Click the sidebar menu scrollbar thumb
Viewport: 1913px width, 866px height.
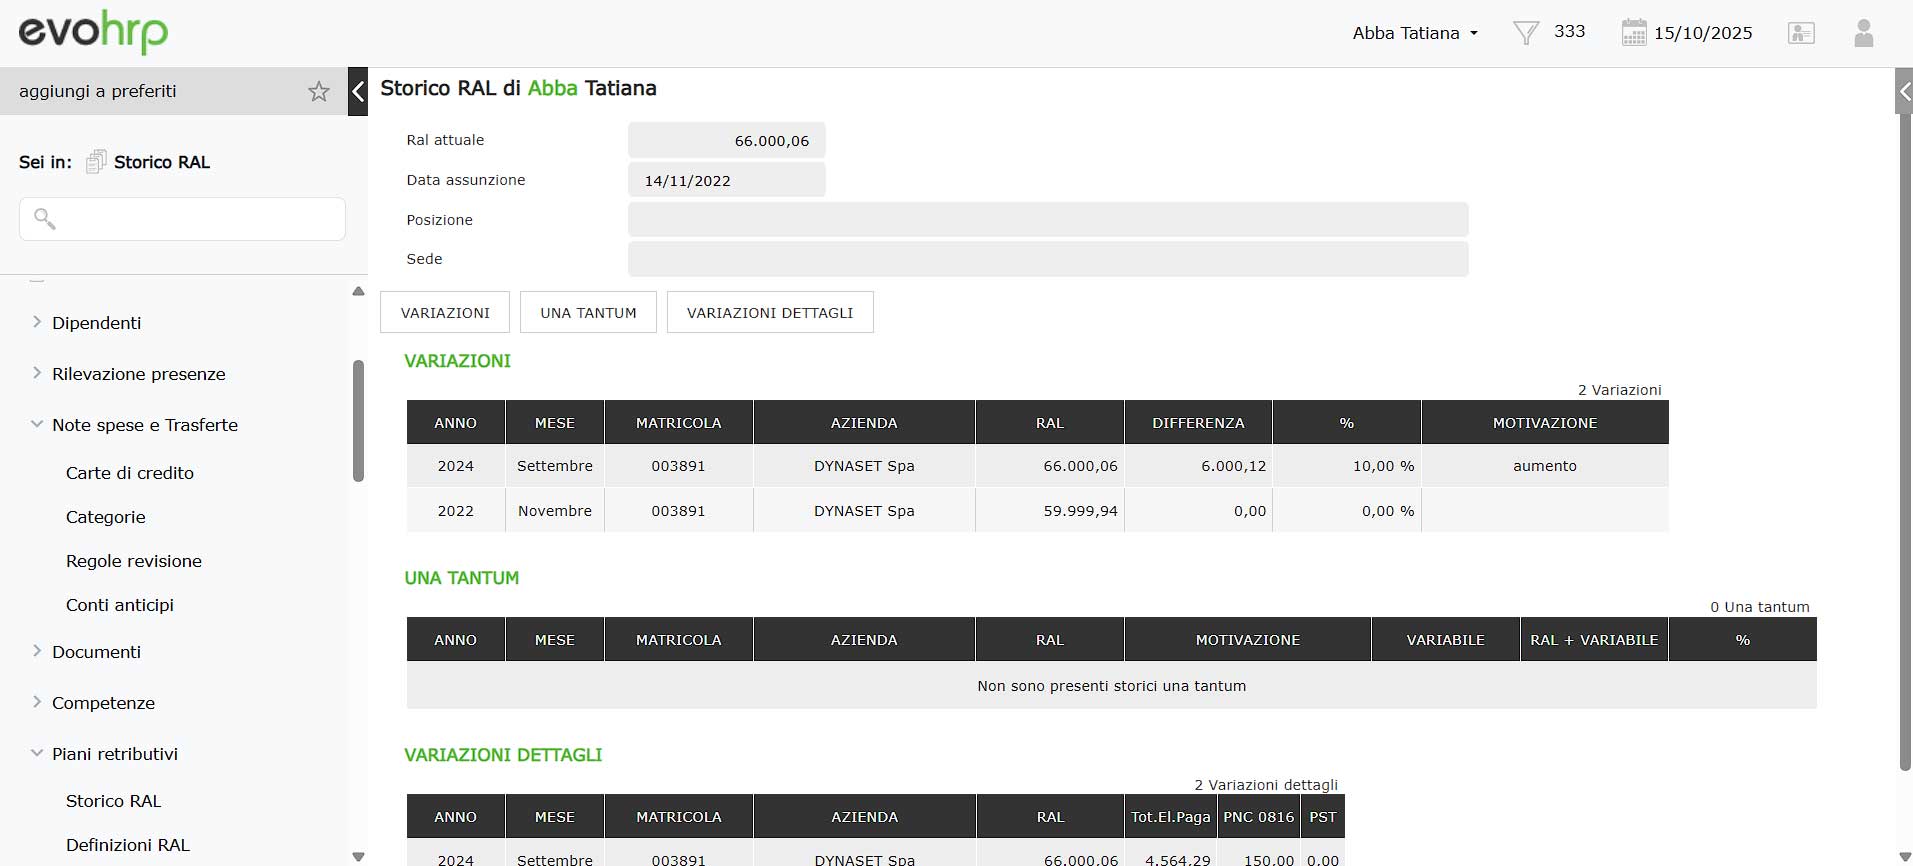[x=358, y=420]
